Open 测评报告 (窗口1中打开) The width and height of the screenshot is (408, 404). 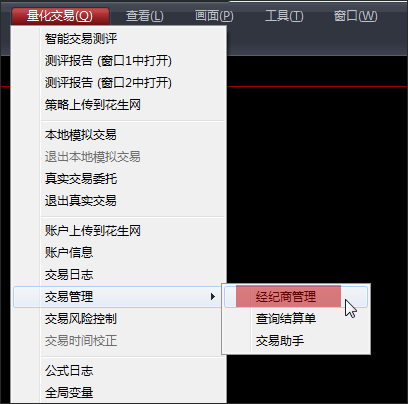[119, 61]
